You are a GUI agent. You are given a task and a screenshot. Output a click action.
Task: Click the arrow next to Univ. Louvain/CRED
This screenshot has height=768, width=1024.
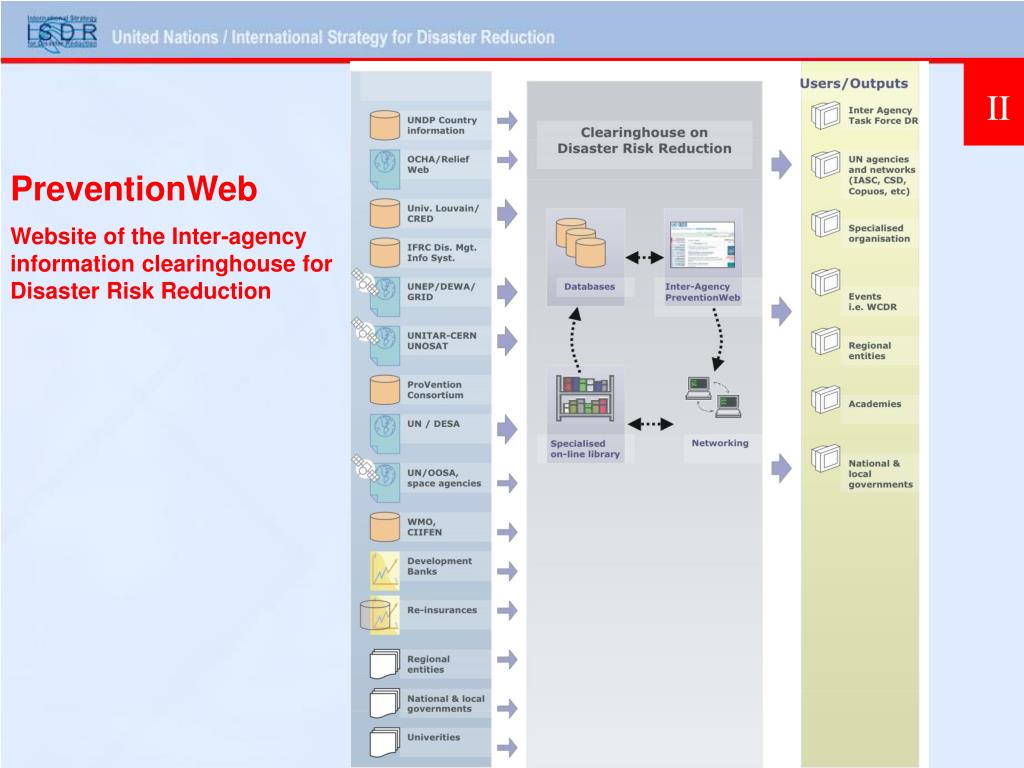[x=507, y=214]
